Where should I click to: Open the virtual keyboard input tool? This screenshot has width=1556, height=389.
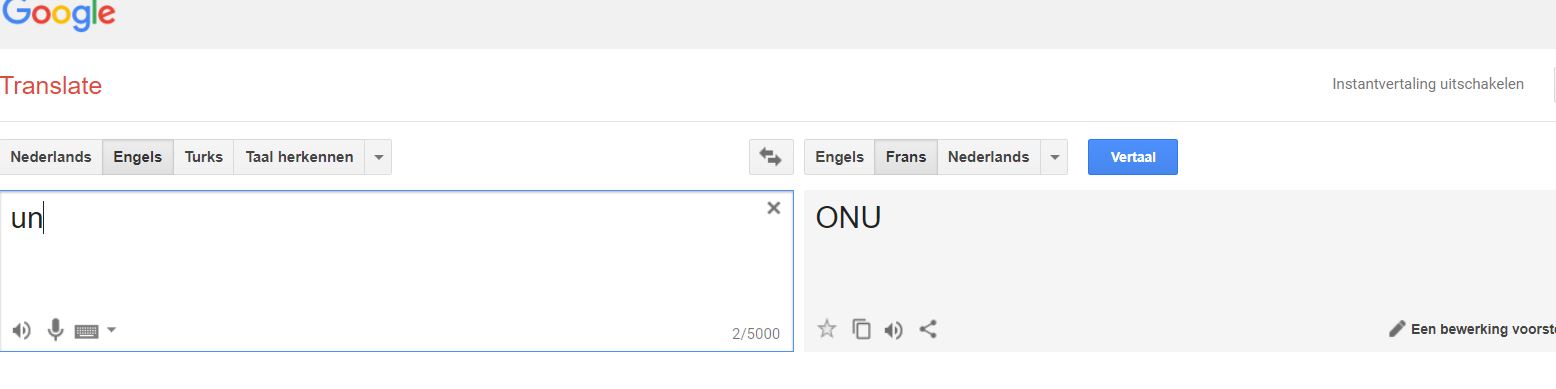tap(87, 330)
